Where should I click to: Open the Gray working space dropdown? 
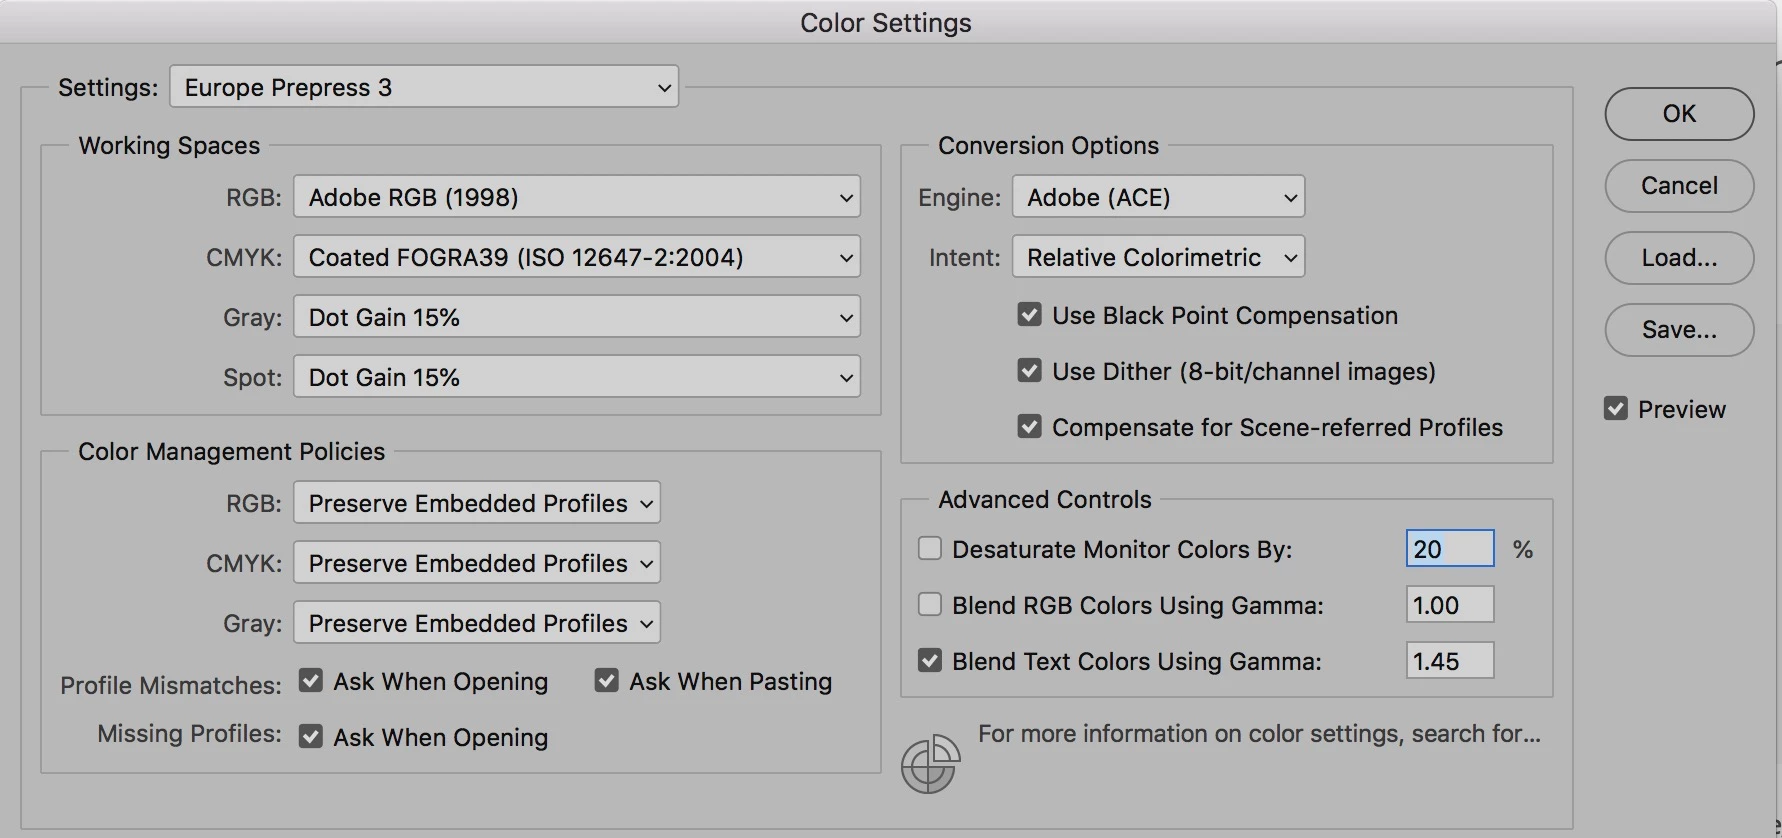pos(576,317)
